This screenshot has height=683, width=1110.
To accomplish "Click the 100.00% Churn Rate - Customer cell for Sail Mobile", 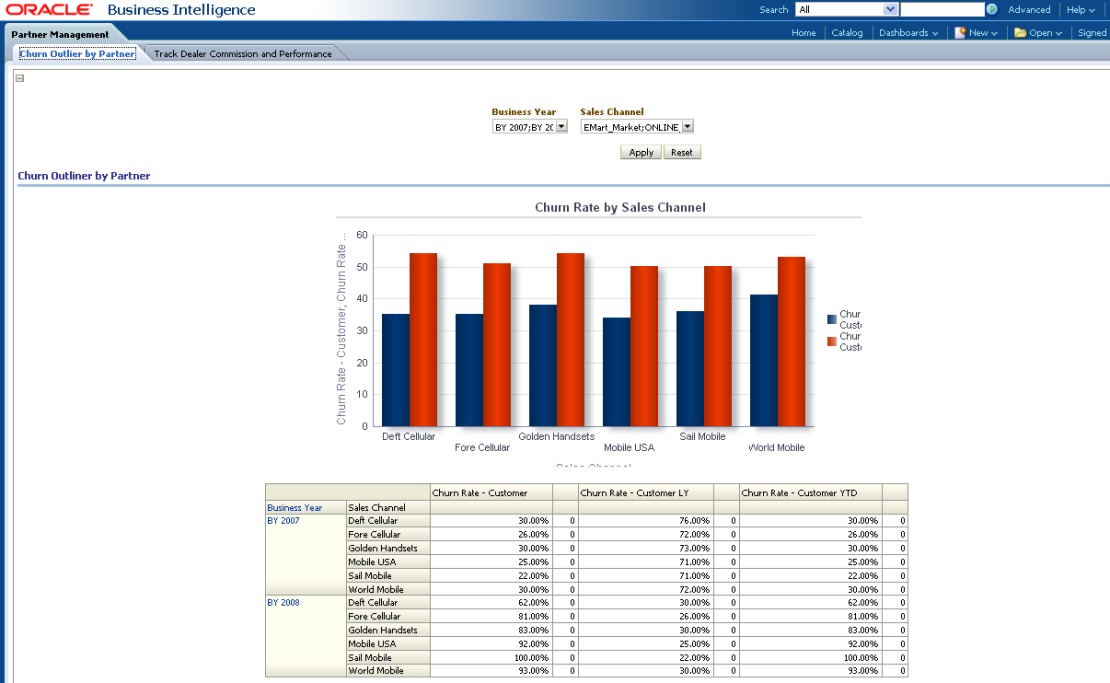I will pyautogui.click(x=491, y=658).
